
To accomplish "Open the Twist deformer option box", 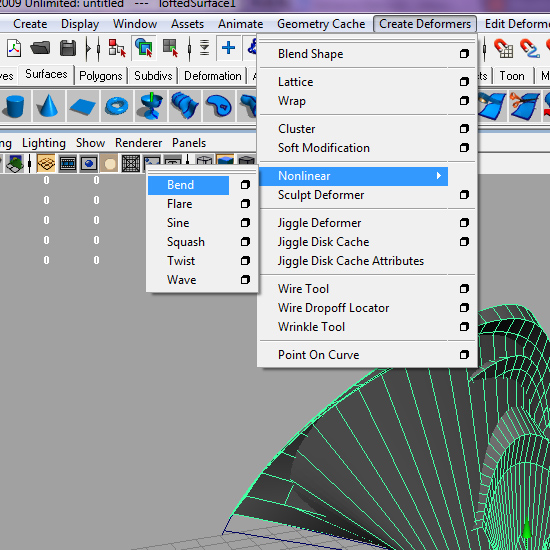I will 245,261.
